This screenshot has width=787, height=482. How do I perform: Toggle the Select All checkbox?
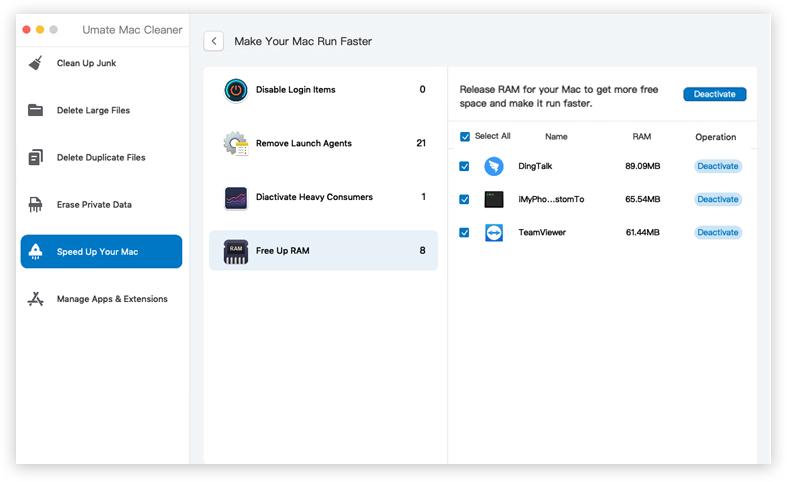(465, 137)
